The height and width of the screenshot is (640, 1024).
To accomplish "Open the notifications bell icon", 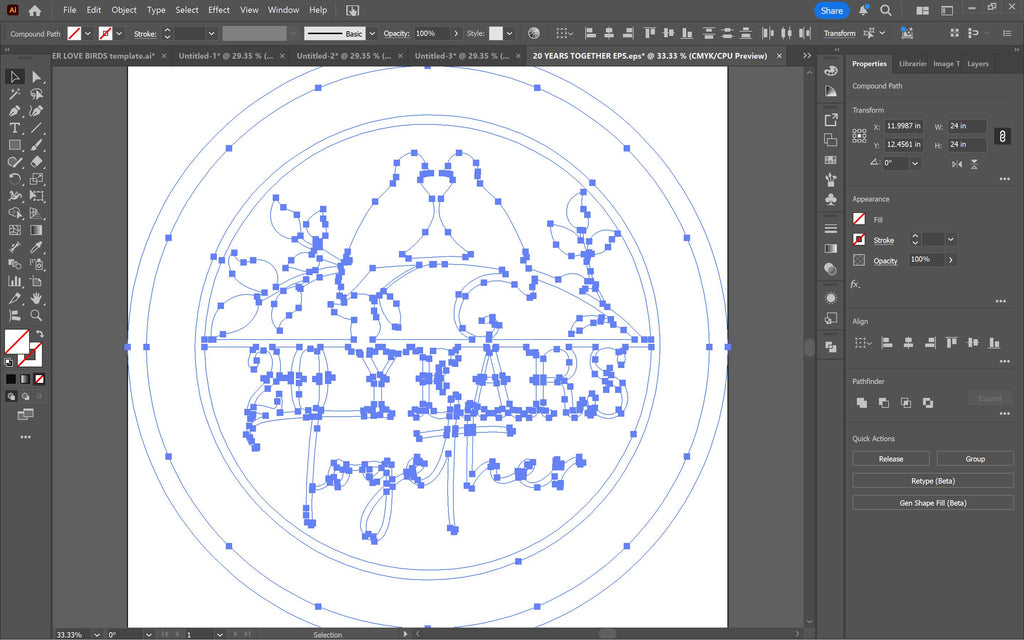I will point(863,10).
